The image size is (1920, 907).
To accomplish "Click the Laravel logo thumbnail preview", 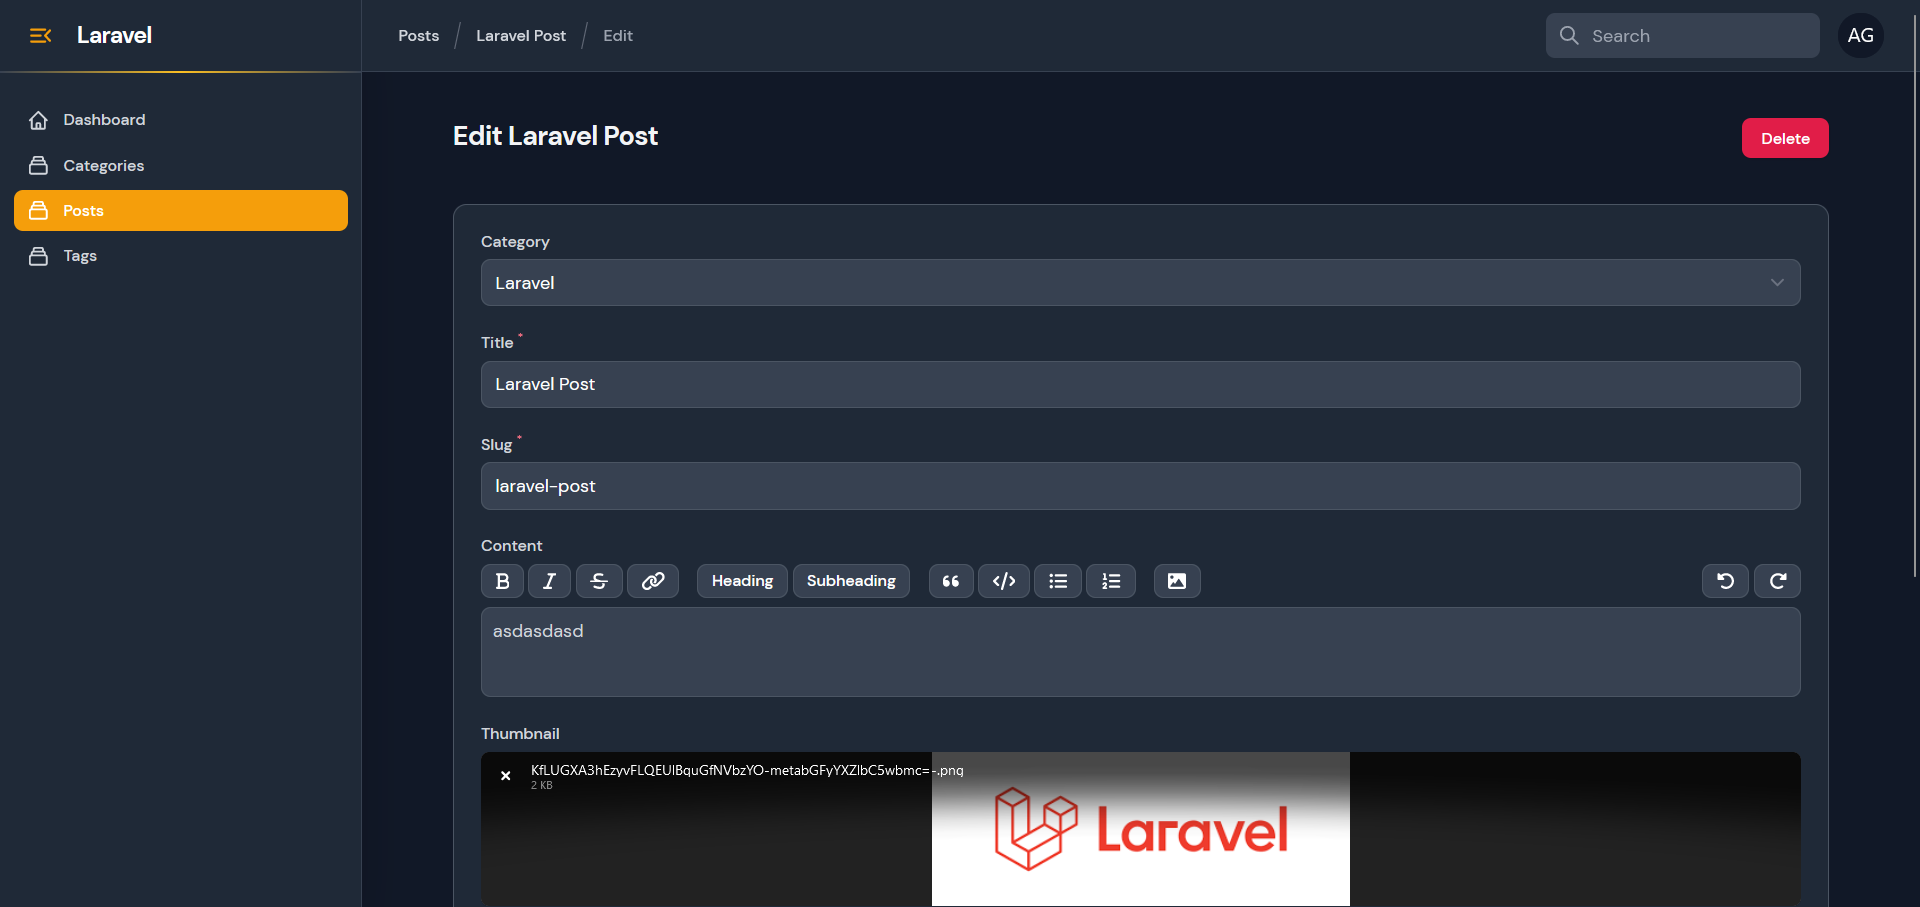I will point(1141,829).
